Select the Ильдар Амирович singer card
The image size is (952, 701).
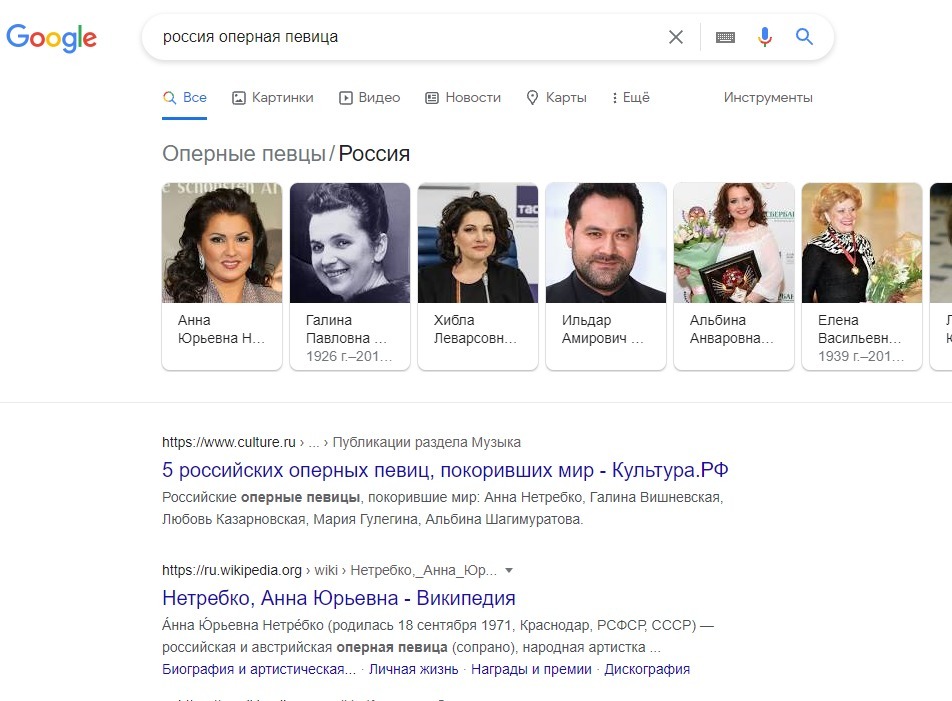coord(606,275)
